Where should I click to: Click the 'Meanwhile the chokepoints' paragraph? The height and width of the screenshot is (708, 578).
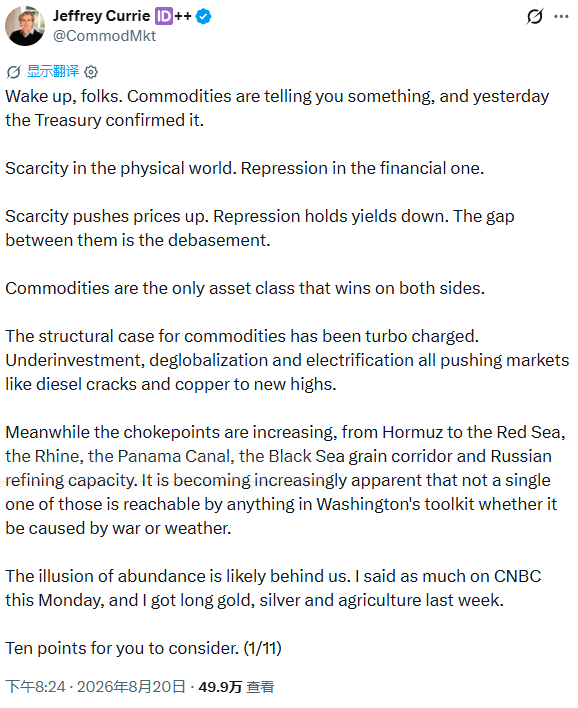[x=285, y=480]
